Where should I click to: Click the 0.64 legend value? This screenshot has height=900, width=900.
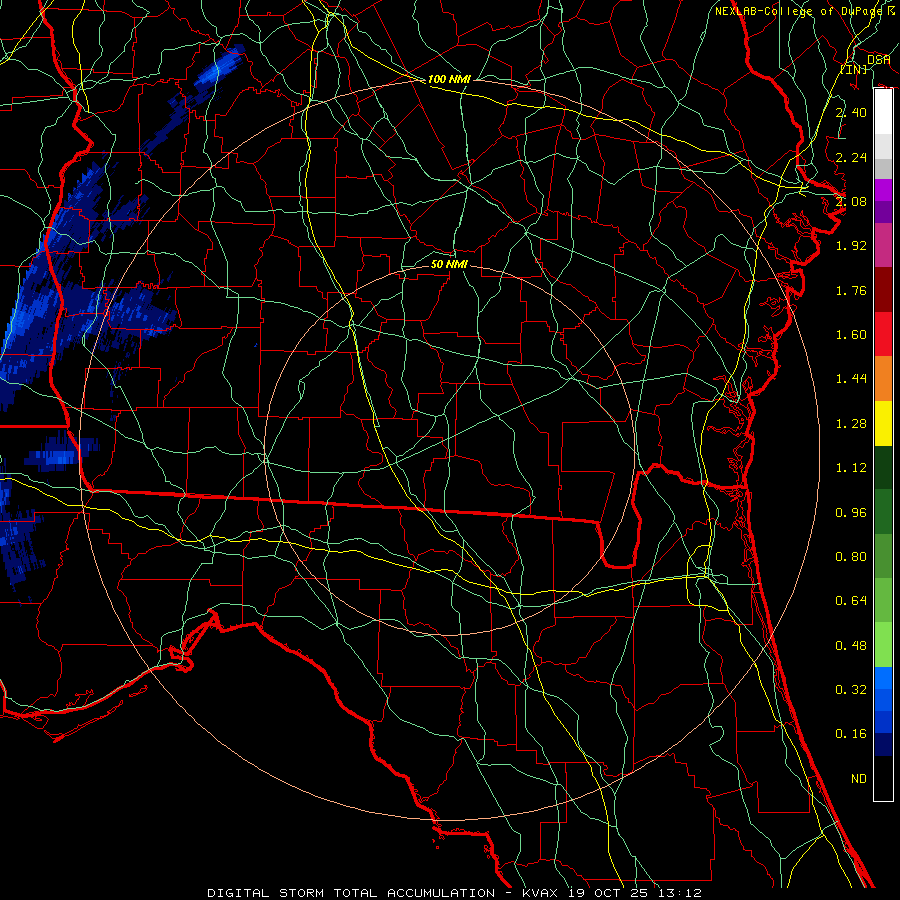coord(851,601)
